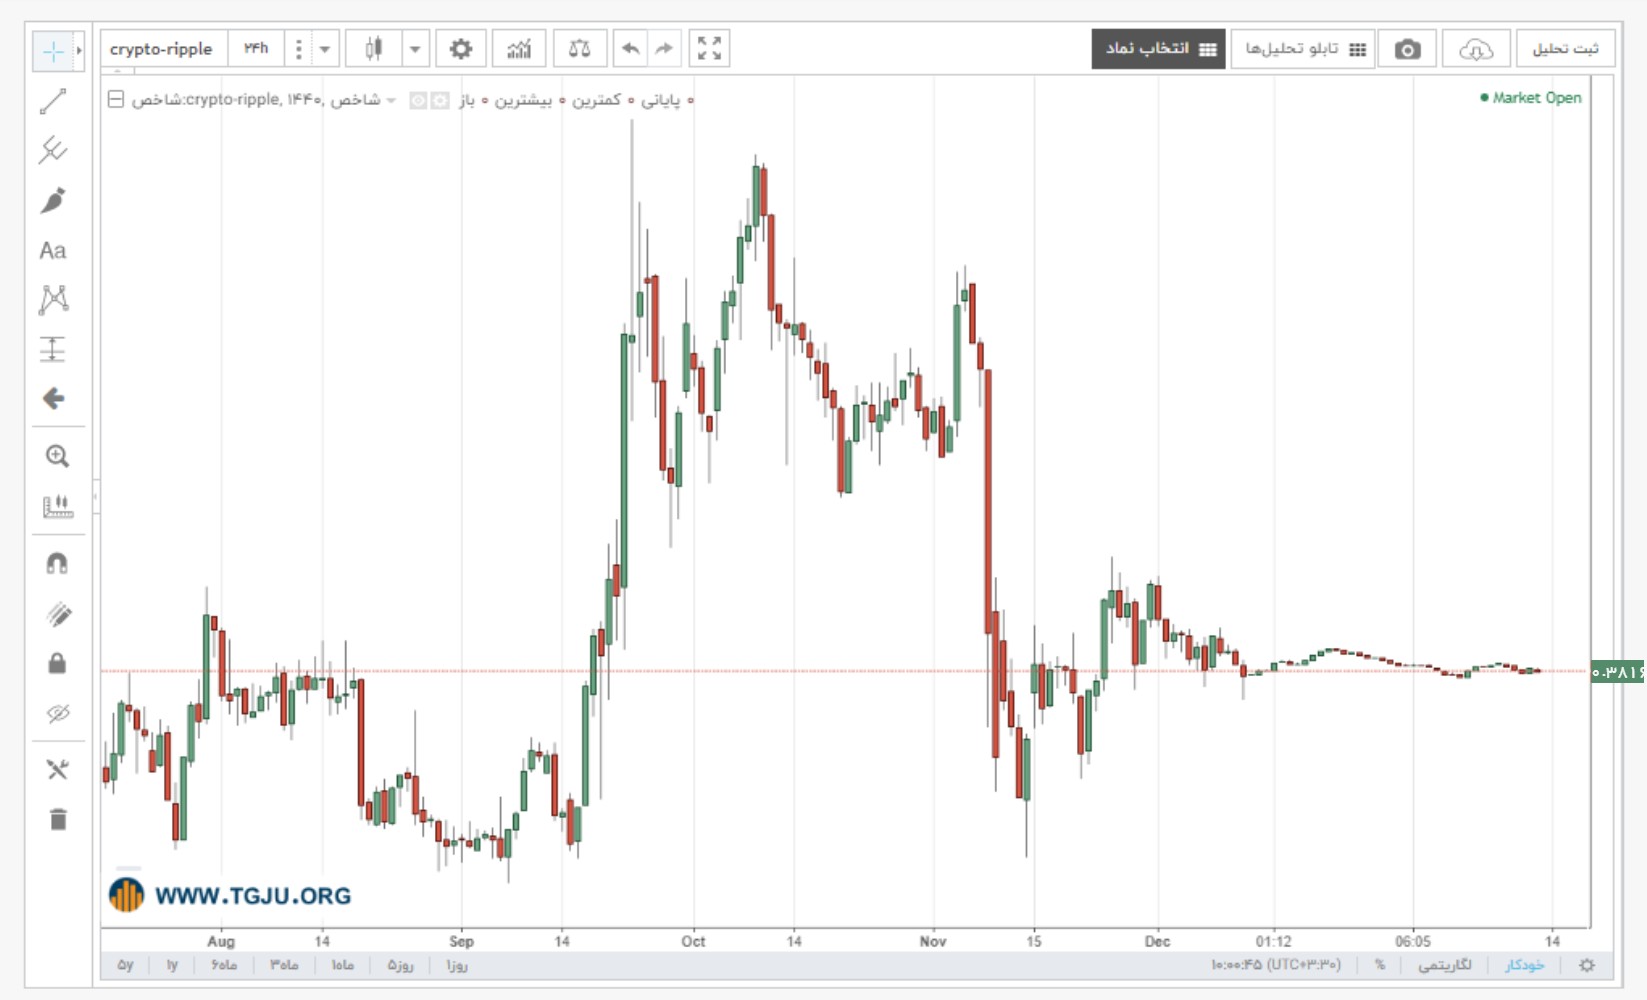
Task: Click the compare symbols scale icon
Action: [x=579, y=49]
